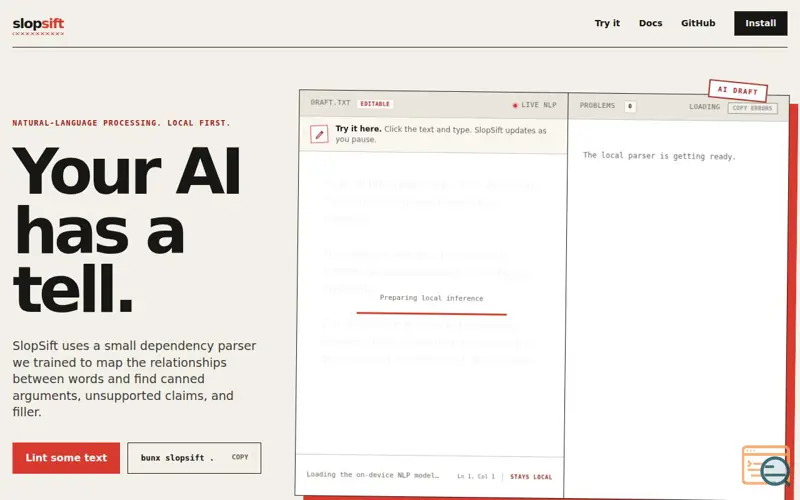
Task: Copy the bunx slopsift command
Action: click(x=240, y=457)
